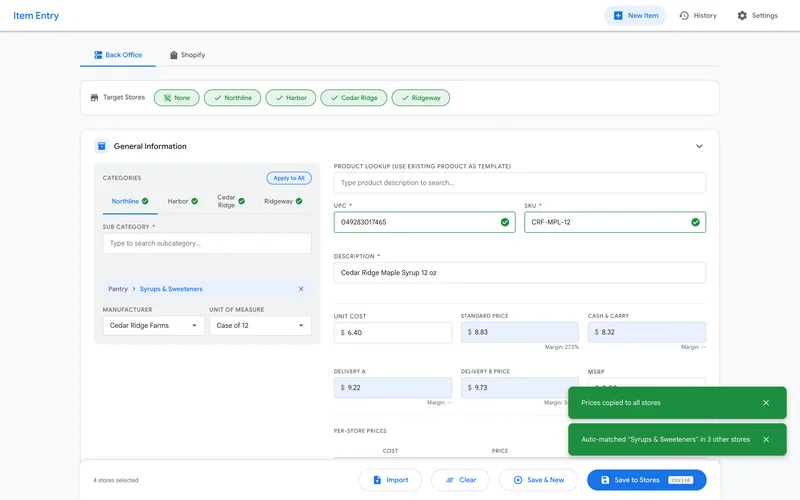The width and height of the screenshot is (800, 500).
Task: Click the green check next to Harbor category tab
Action: coord(194,201)
